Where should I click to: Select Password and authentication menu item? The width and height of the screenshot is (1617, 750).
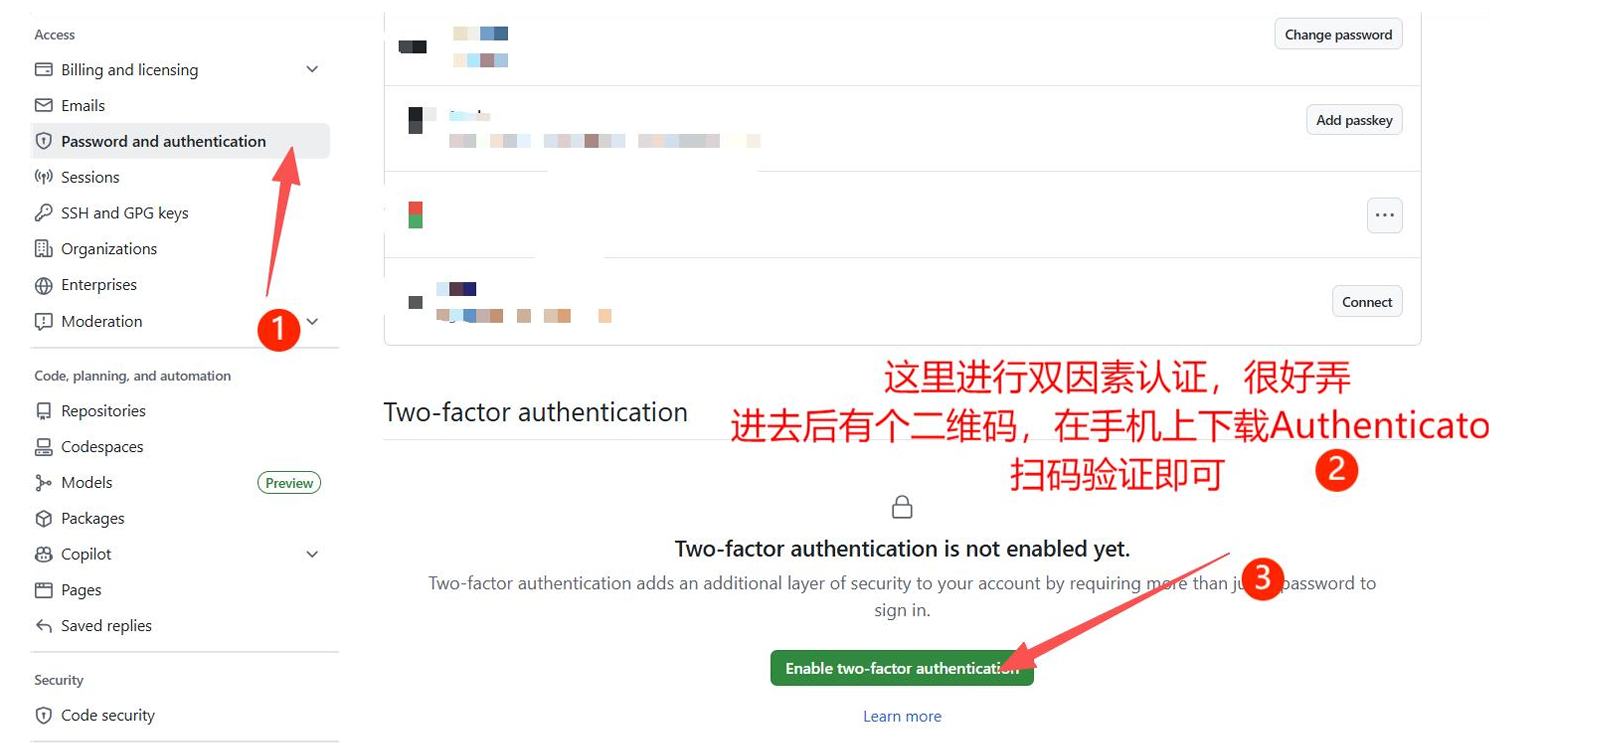click(x=180, y=141)
